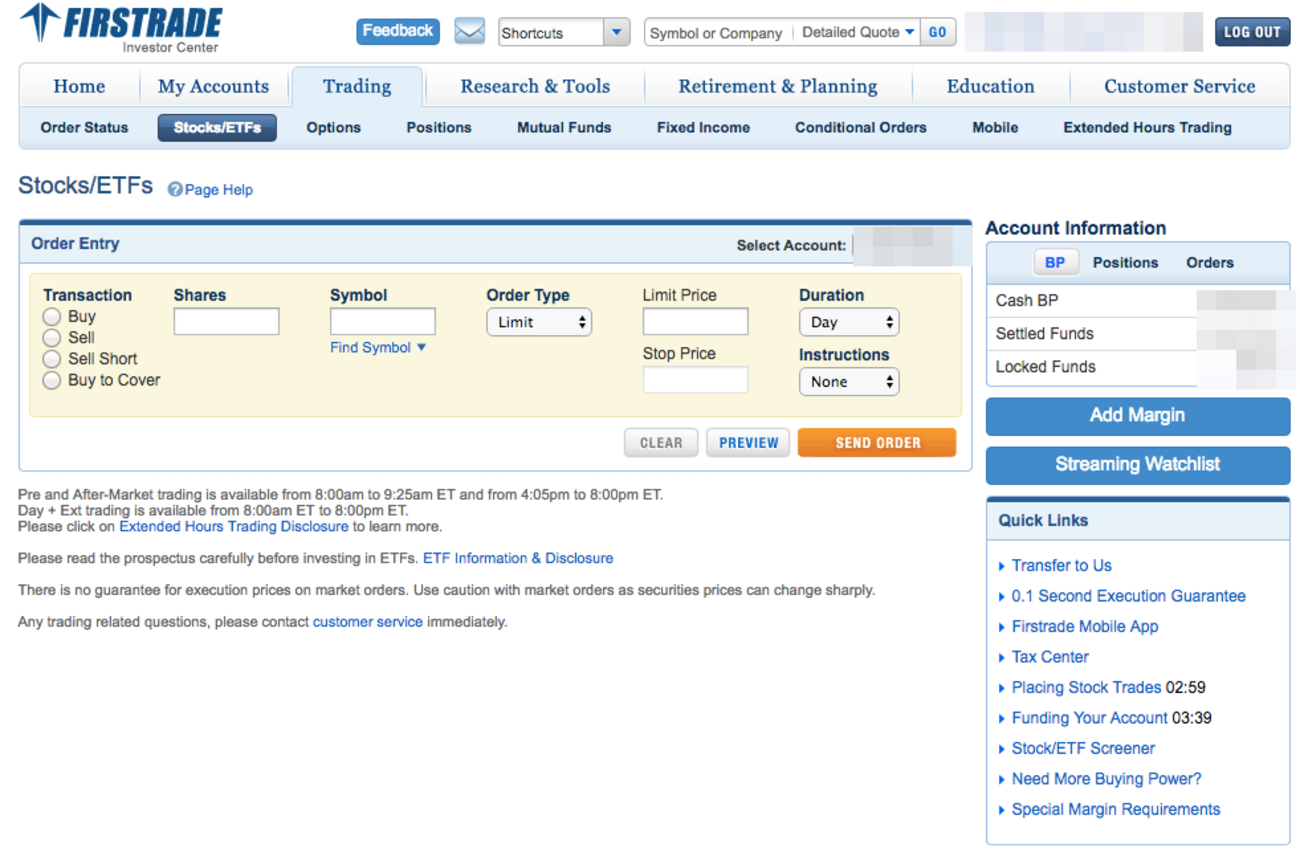Open the My Accounts tab
This screenshot has height=852, width=1300.
pos(213,86)
